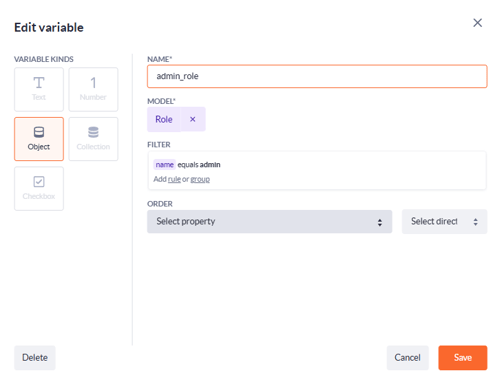Delete this variable
The height and width of the screenshot is (382, 500).
pos(35,358)
